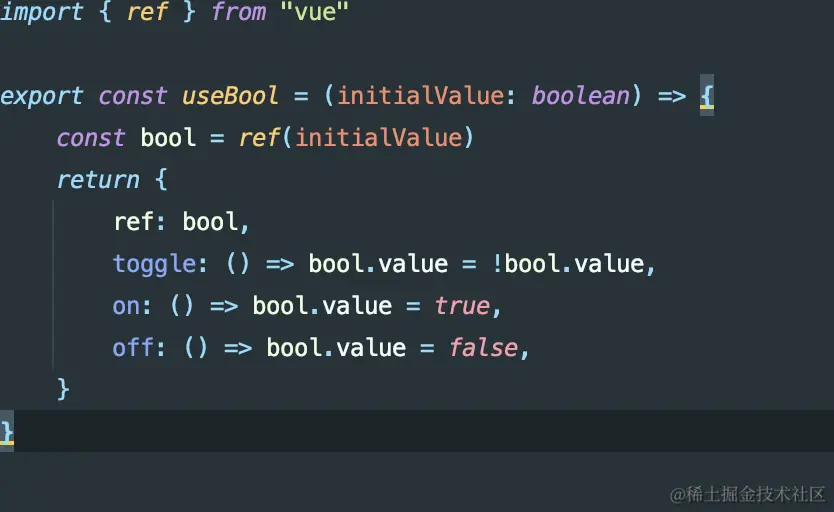
Task: Click the "ref" function call assigning bool
Action: (259, 138)
